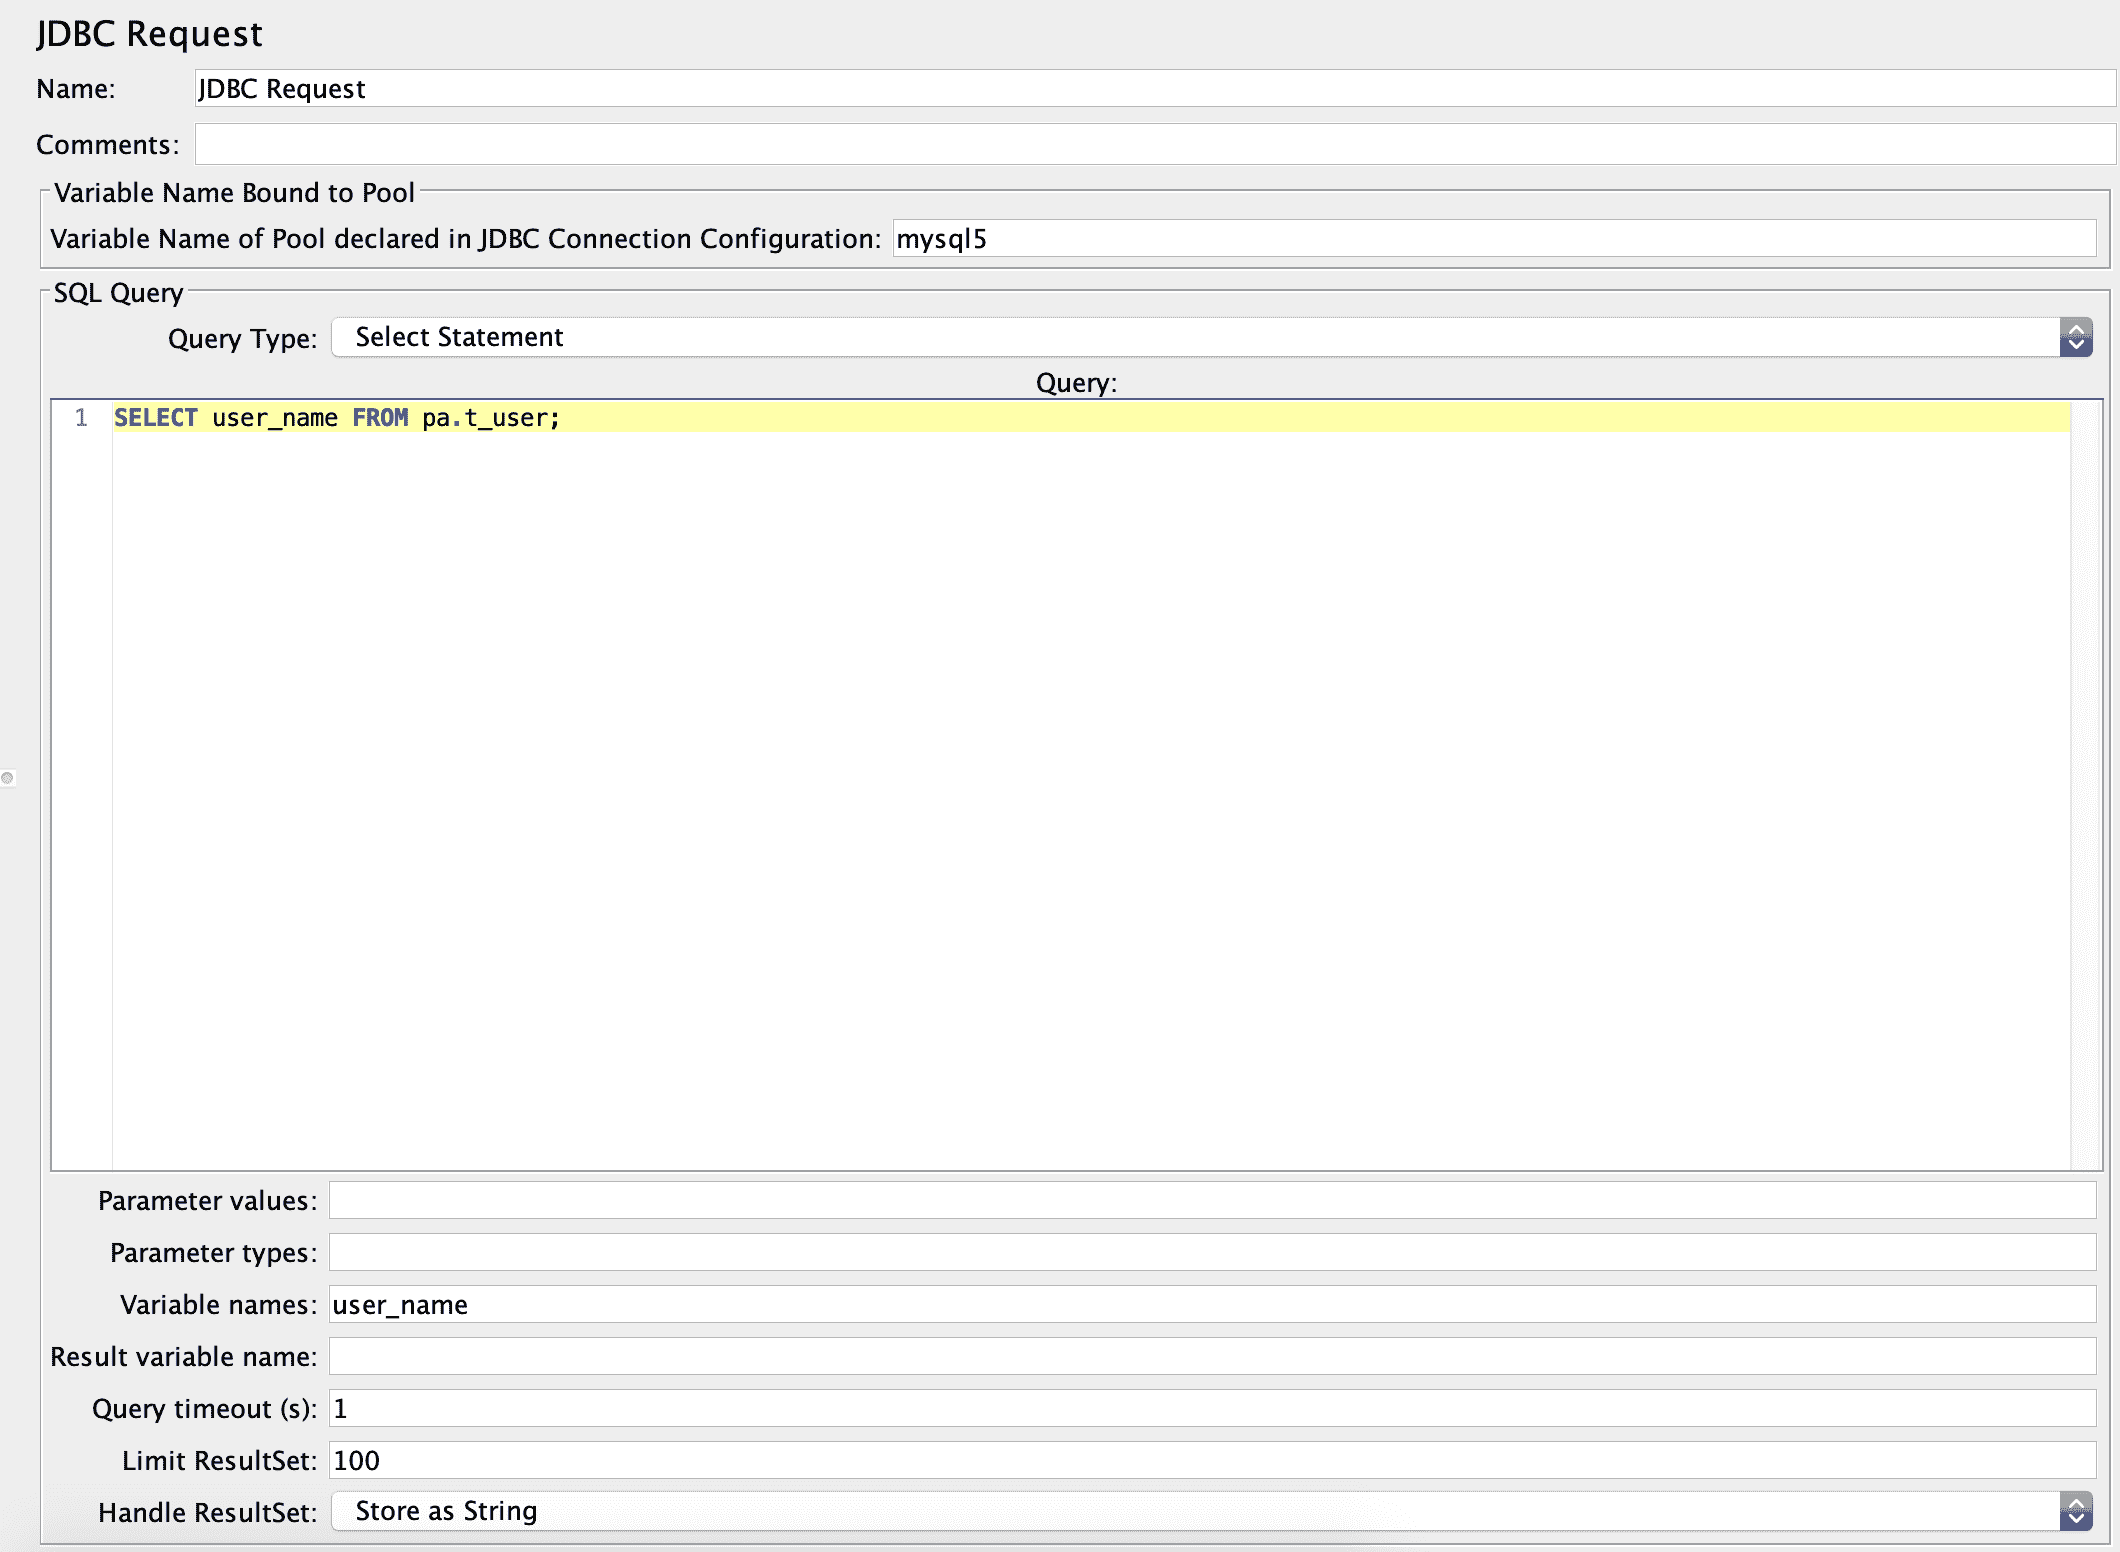Focus the Parameter types field
Viewport: 2120px width, 1552px height.
(x=1210, y=1253)
